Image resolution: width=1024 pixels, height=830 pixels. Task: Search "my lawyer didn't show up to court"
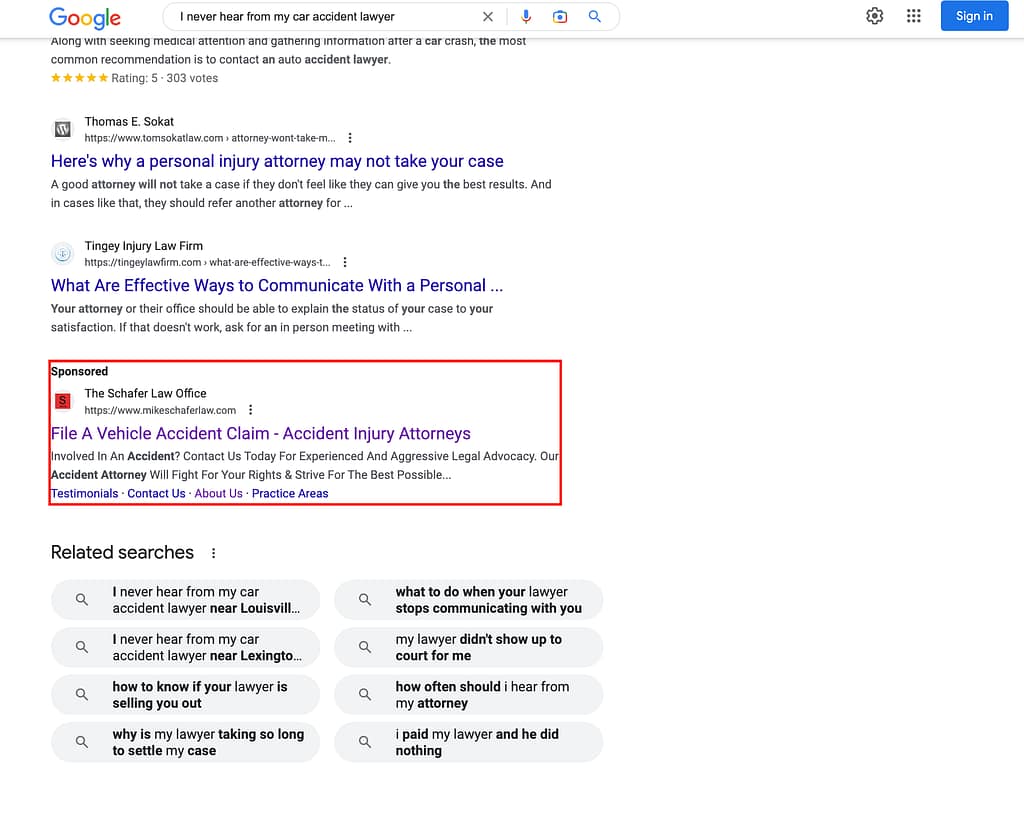click(x=468, y=647)
